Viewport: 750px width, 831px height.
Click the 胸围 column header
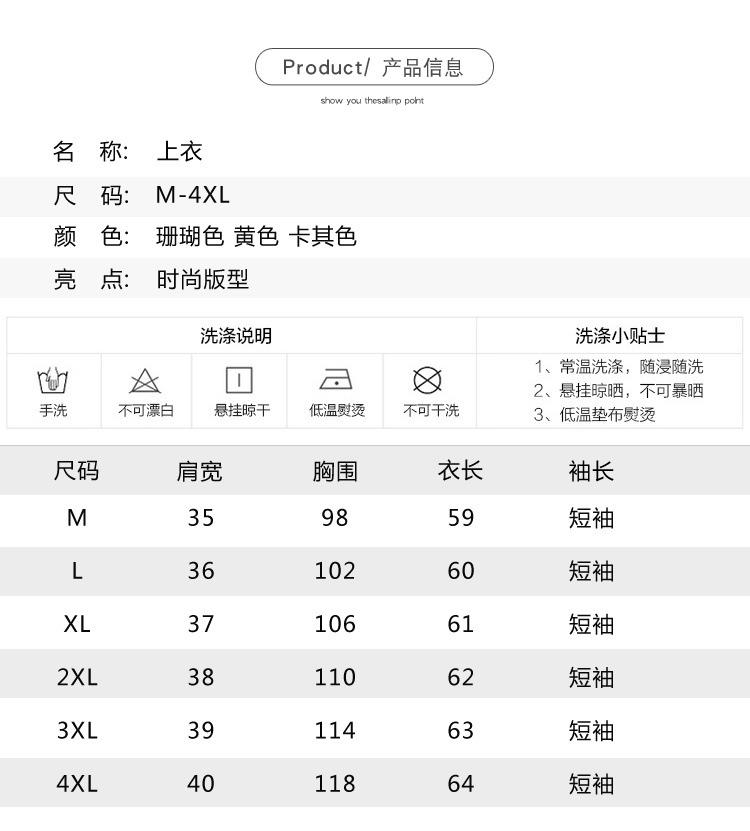click(334, 471)
